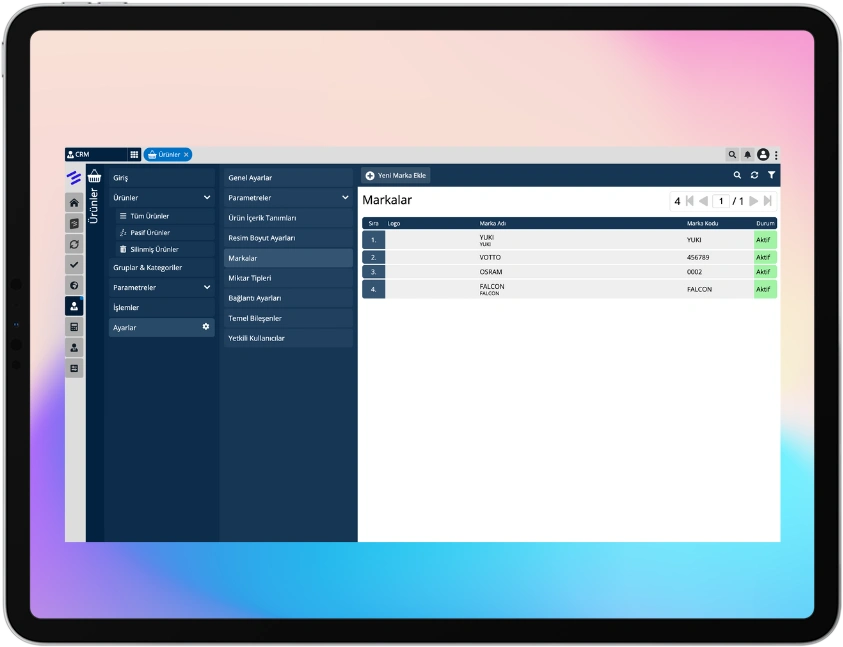The height and width of the screenshot is (647, 843).
Task: Toggle Aktif status for YUKI brand
Action: click(764, 240)
